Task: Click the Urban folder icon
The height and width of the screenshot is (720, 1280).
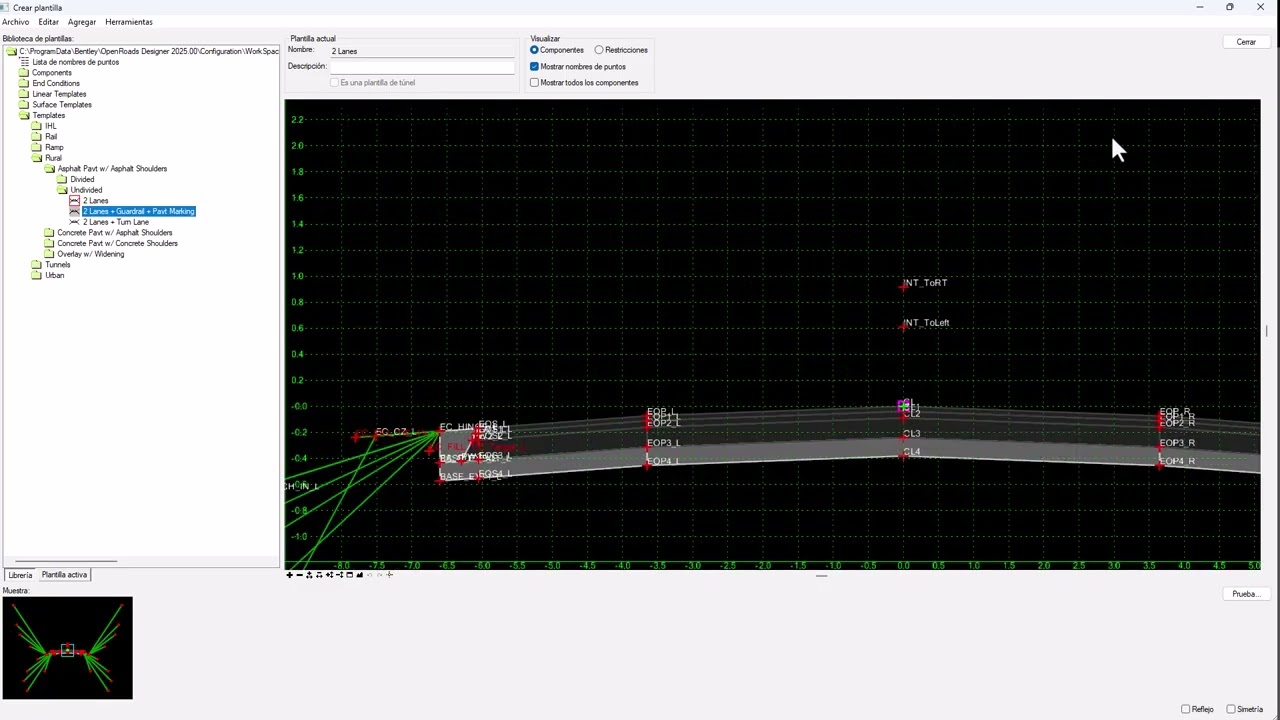Action: pos(37,276)
